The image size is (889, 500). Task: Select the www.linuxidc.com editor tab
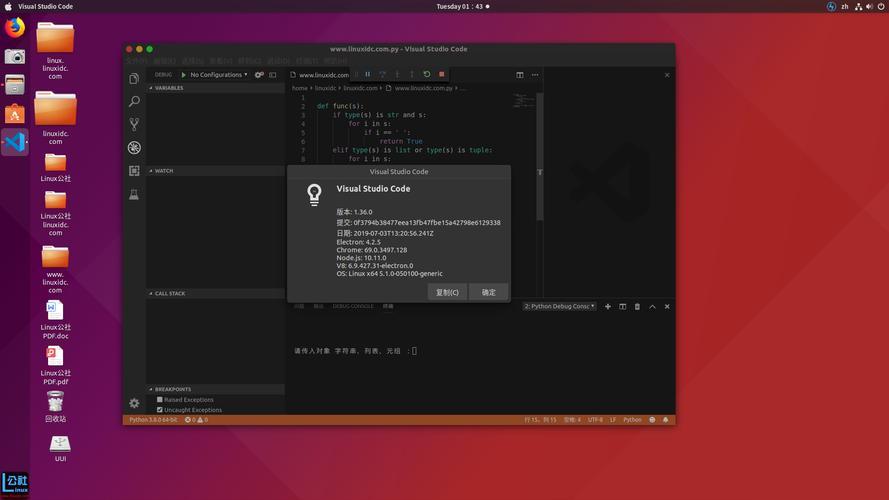tap(319, 75)
